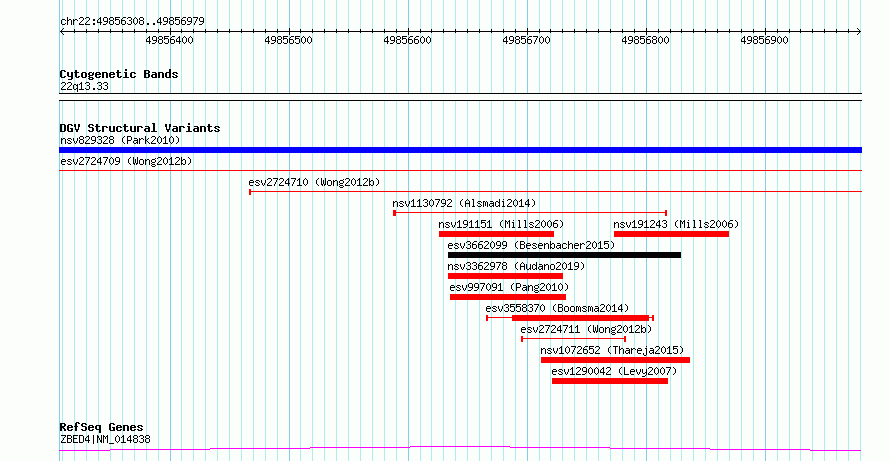Select the esv2724709 (Wong2012b) label

(126, 161)
